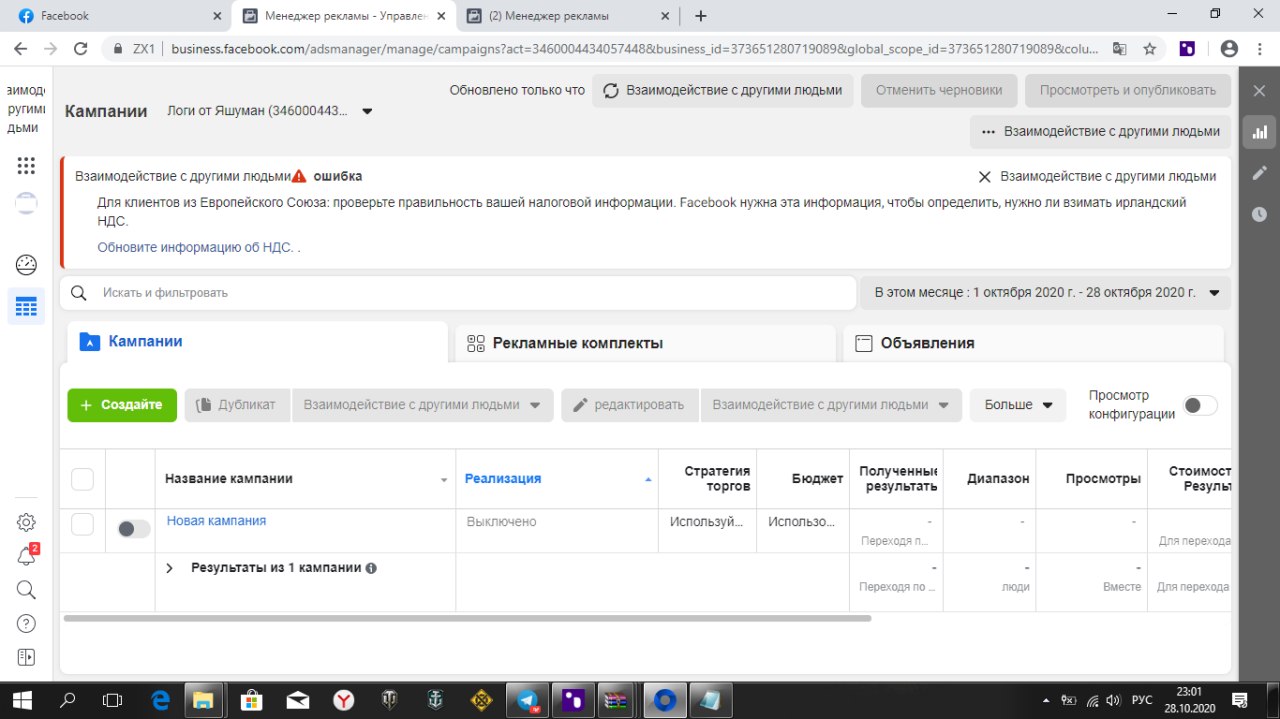
Task: Click Отменить черновики button
Action: (939, 90)
